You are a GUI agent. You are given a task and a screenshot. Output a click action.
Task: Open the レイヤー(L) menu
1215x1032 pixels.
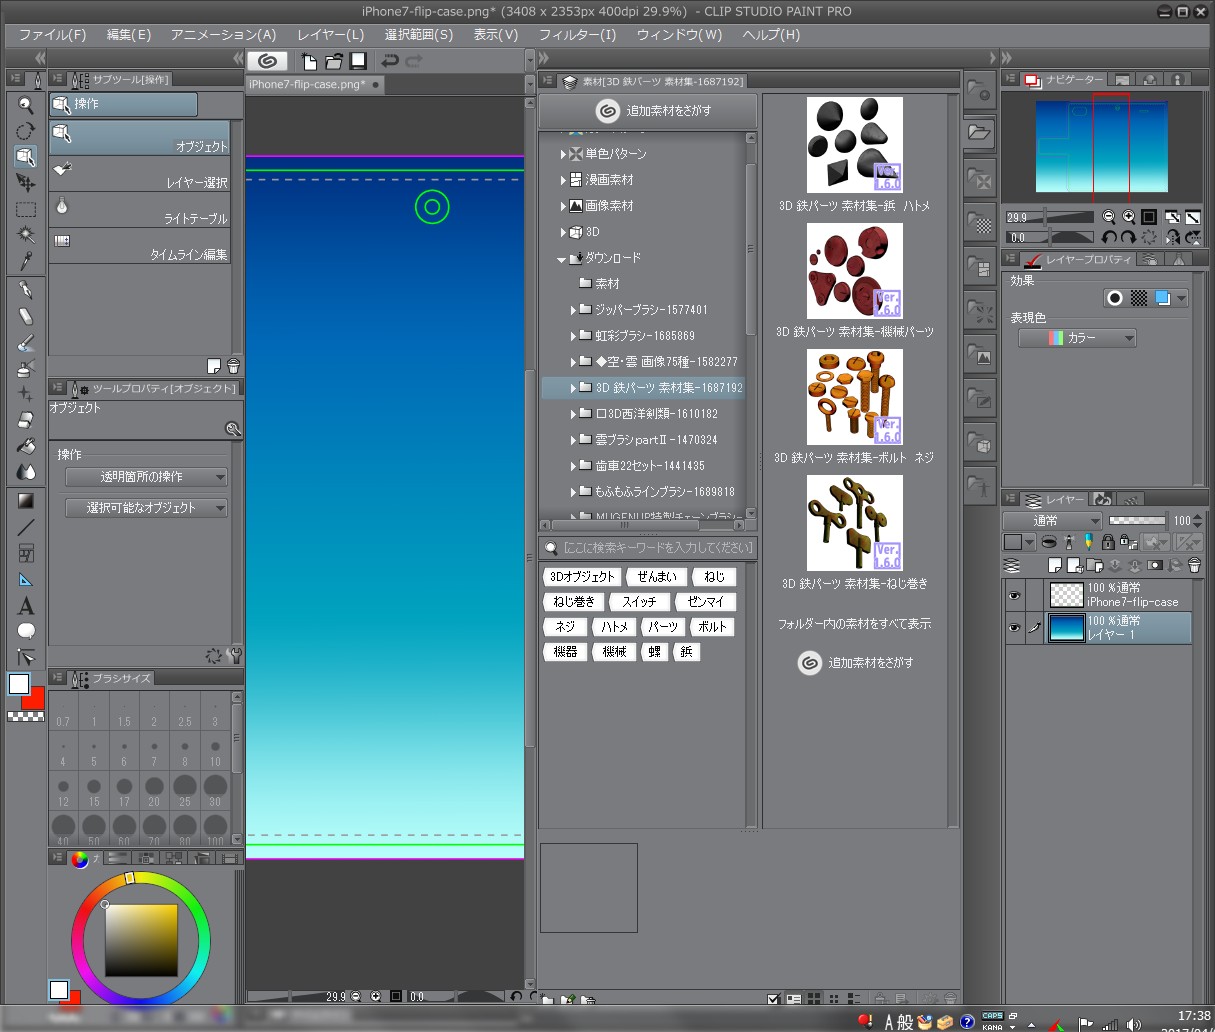[330, 34]
